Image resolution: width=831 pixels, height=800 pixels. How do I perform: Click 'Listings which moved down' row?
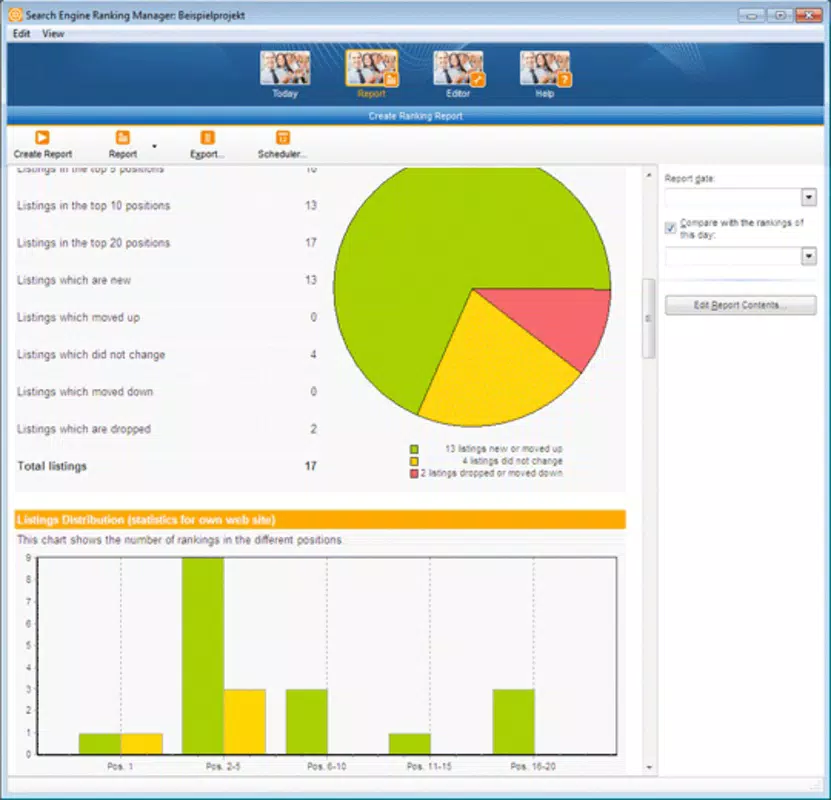pos(167,391)
